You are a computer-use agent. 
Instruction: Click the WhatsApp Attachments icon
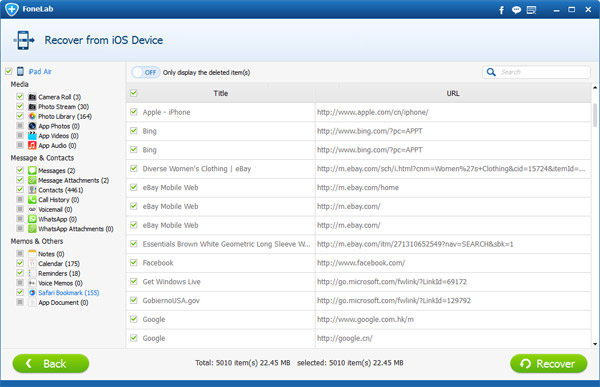click(x=32, y=229)
